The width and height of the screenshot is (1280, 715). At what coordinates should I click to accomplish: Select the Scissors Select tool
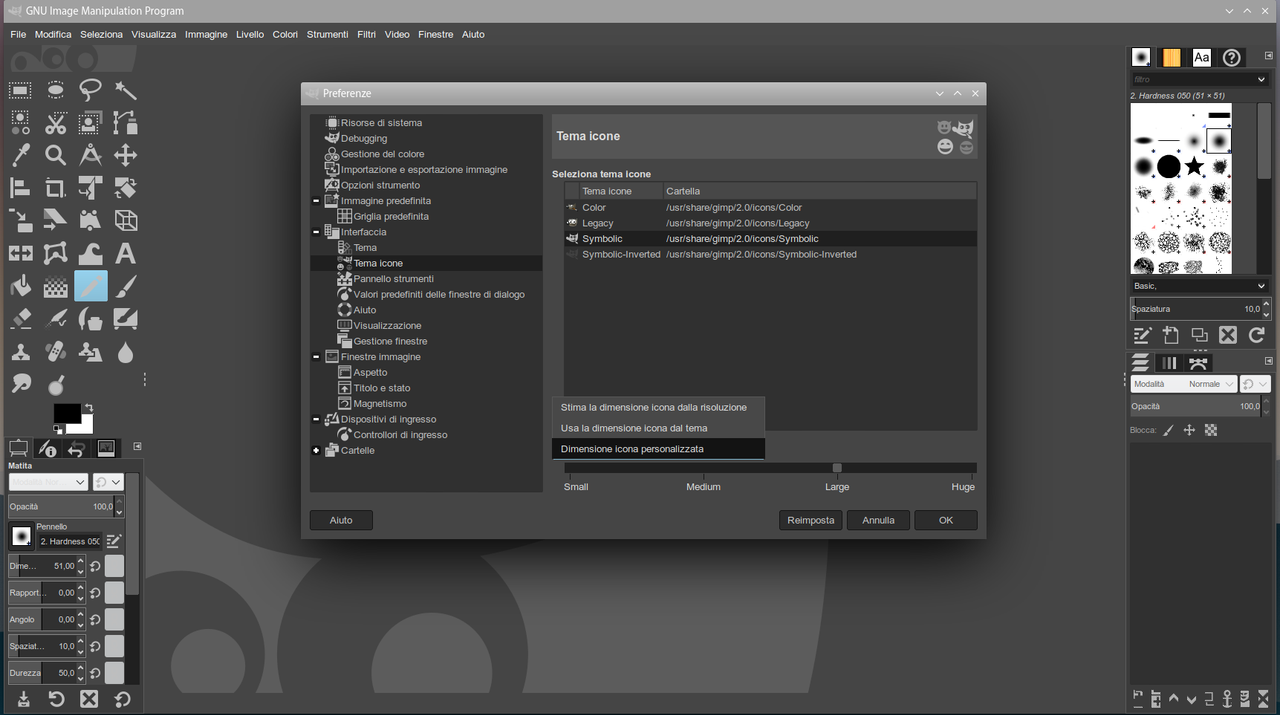55,123
